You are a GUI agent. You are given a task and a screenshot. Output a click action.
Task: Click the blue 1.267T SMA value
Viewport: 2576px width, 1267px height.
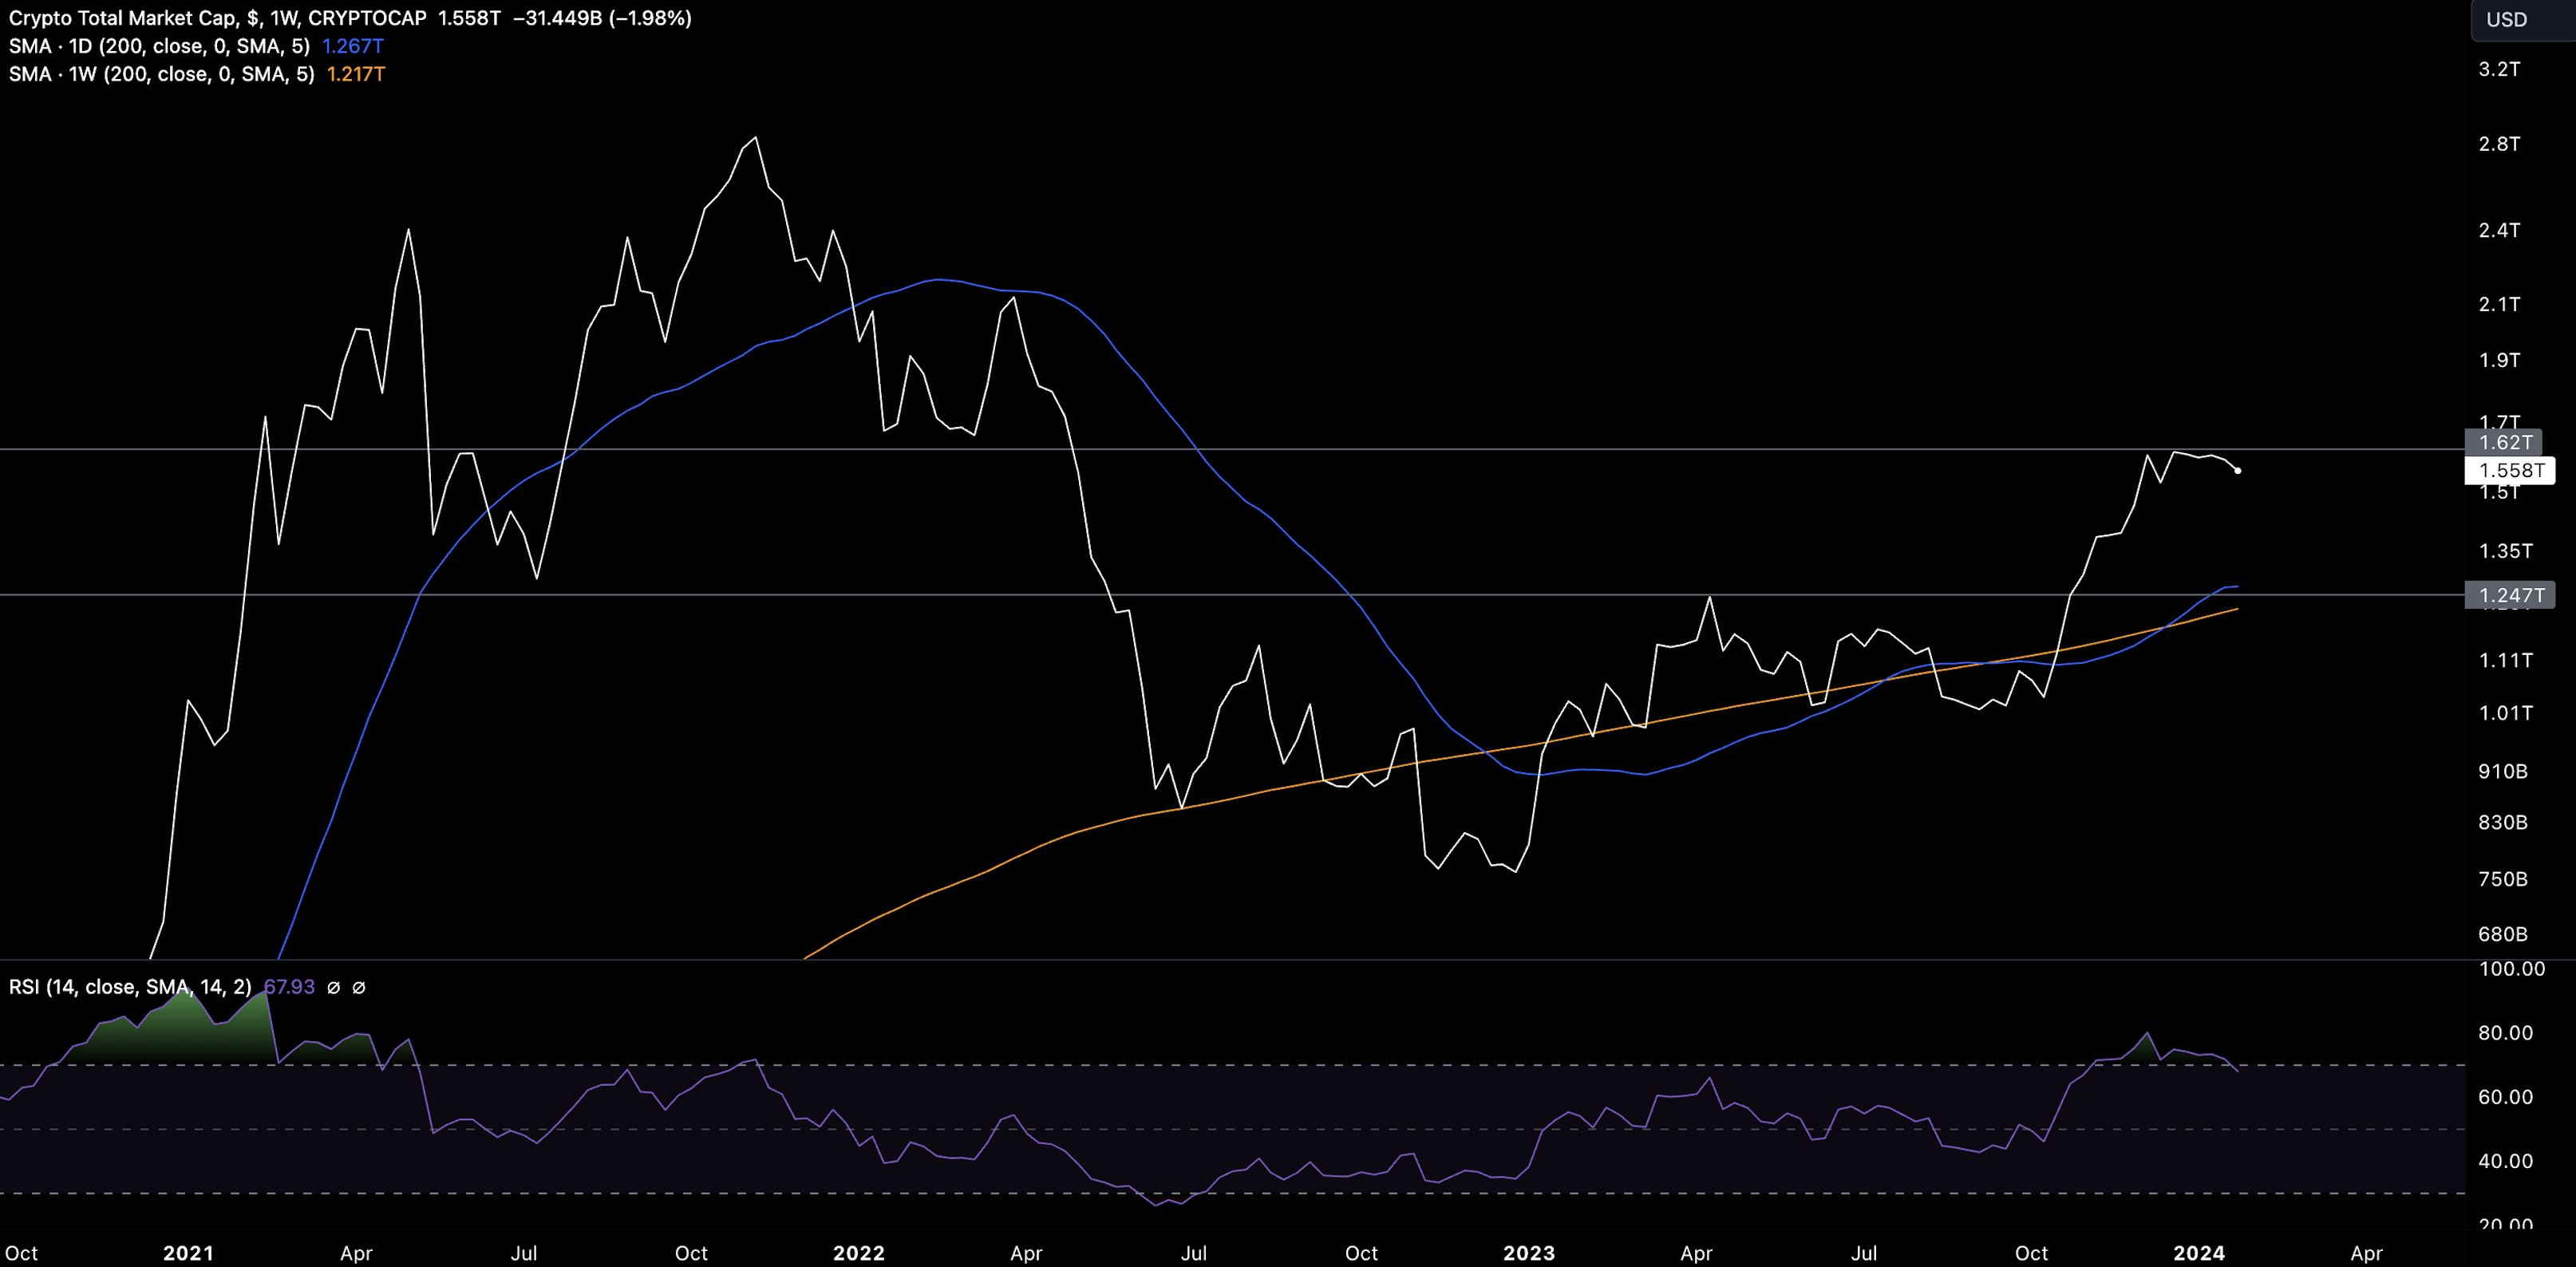[352, 46]
